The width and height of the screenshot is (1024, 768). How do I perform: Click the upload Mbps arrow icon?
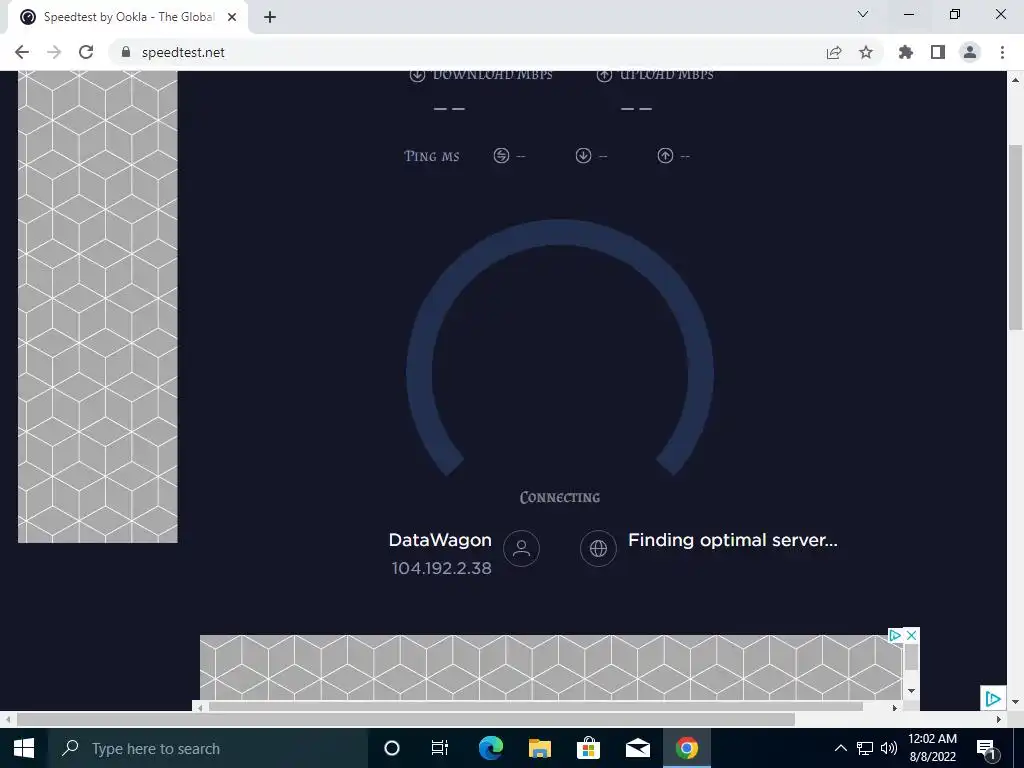pyautogui.click(x=604, y=75)
